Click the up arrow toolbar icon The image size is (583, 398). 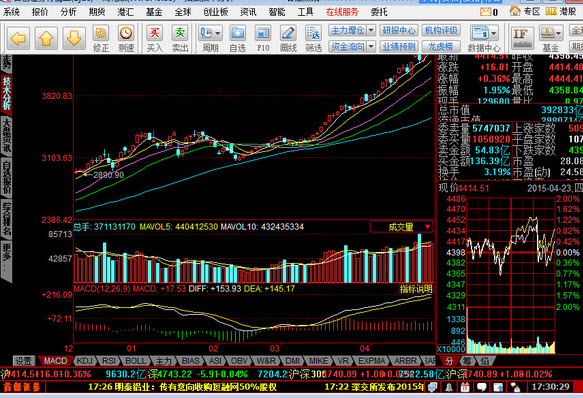pos(46,38)
